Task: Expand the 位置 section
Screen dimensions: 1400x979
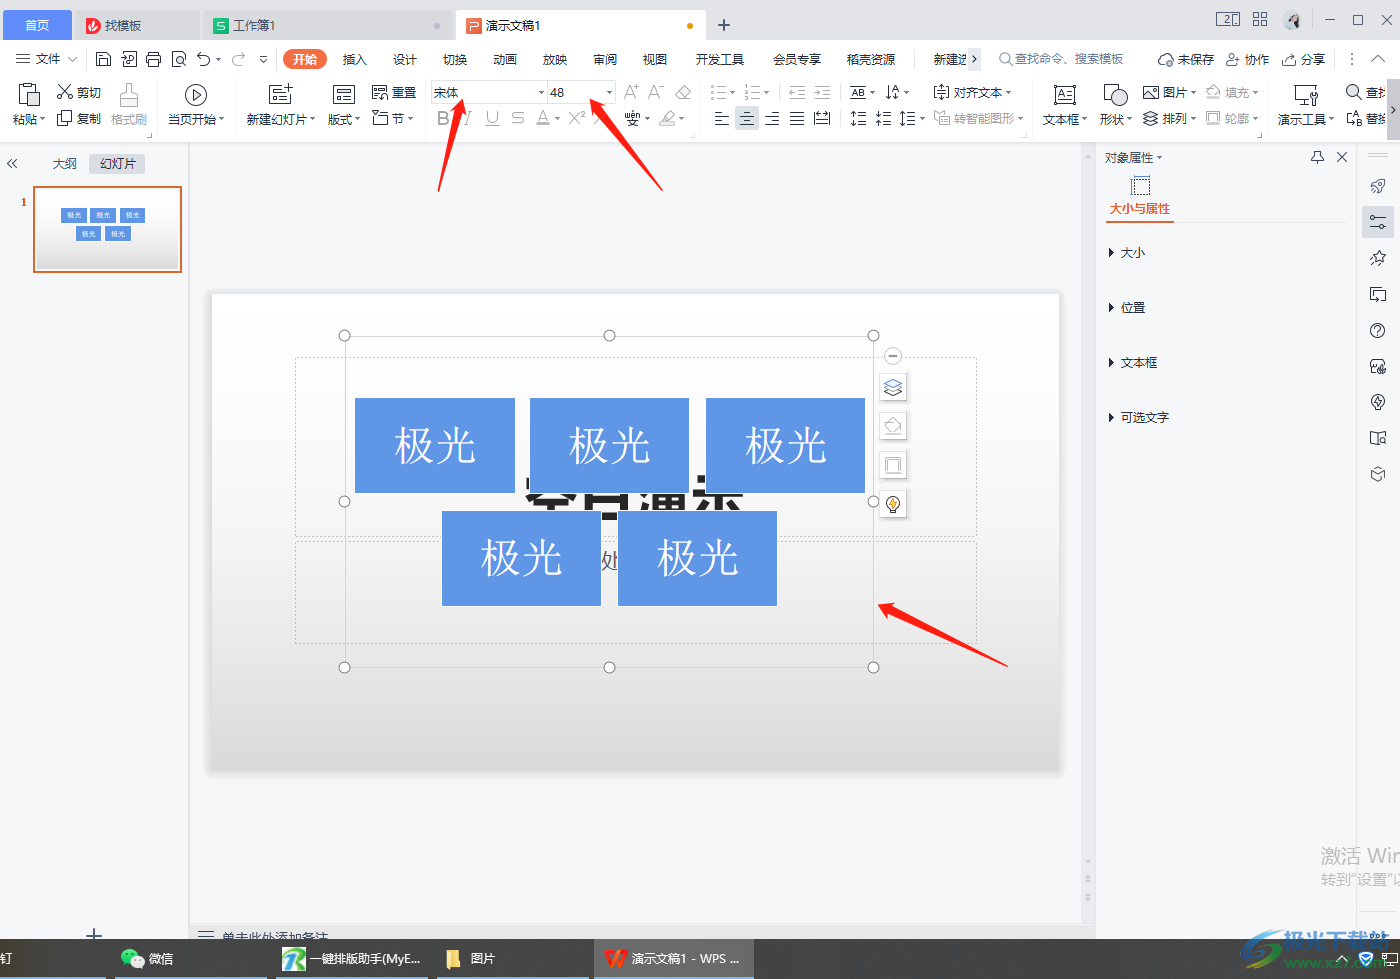Action: 1127,308
